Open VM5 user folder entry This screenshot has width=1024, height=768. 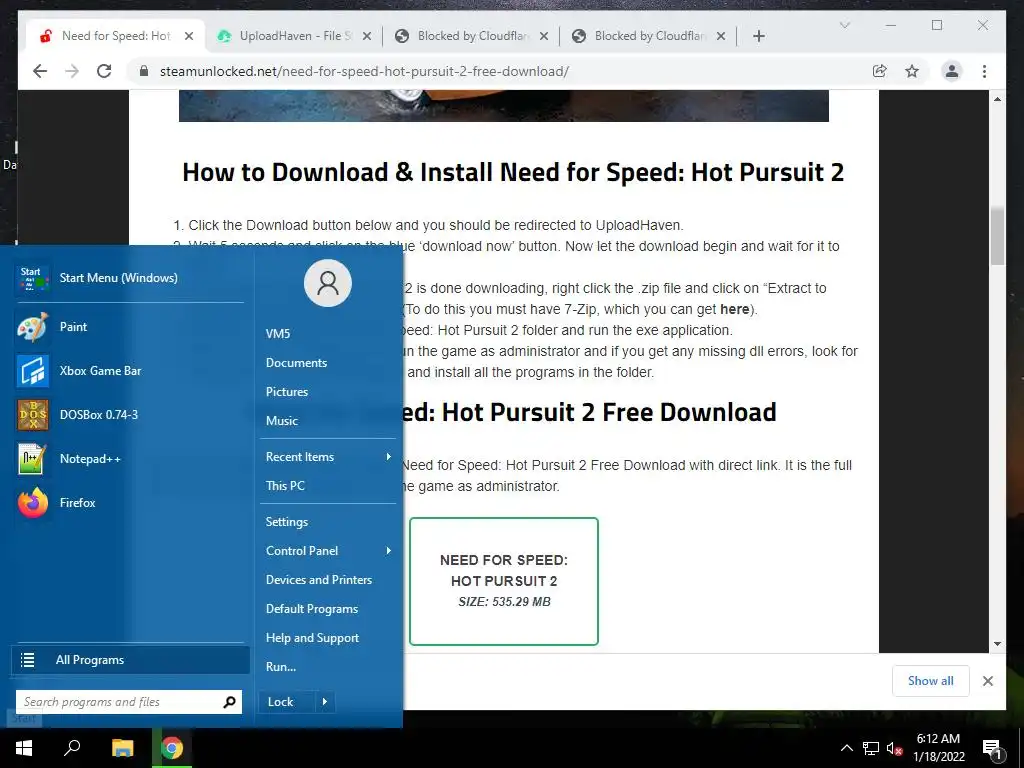(278, 334)
